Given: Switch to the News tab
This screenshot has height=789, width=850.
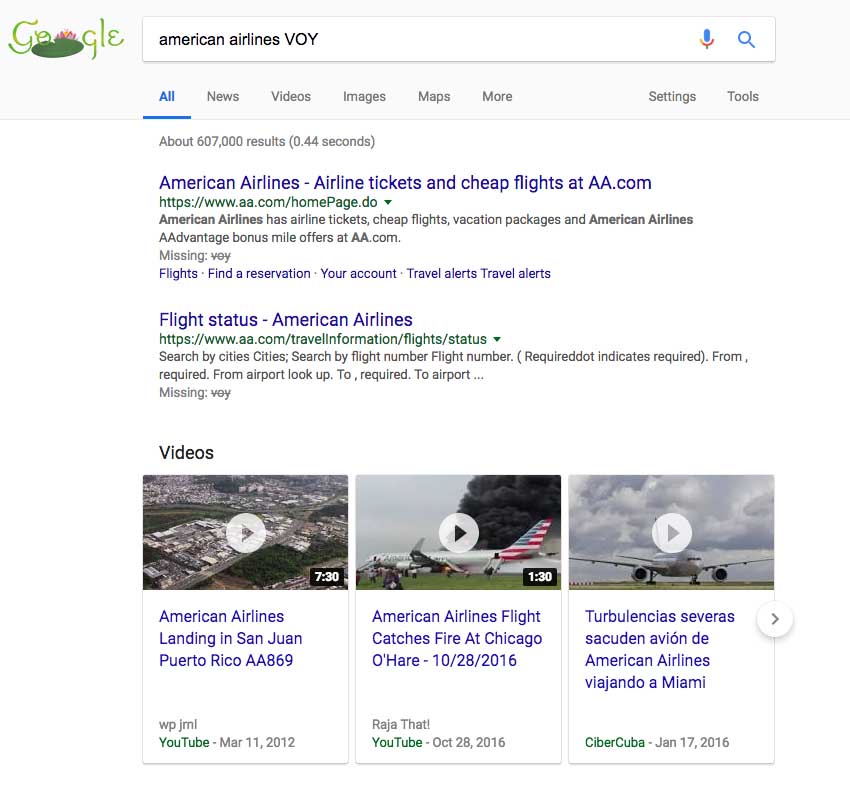Looking at the screenshot, I should click(x=223, y=97).
